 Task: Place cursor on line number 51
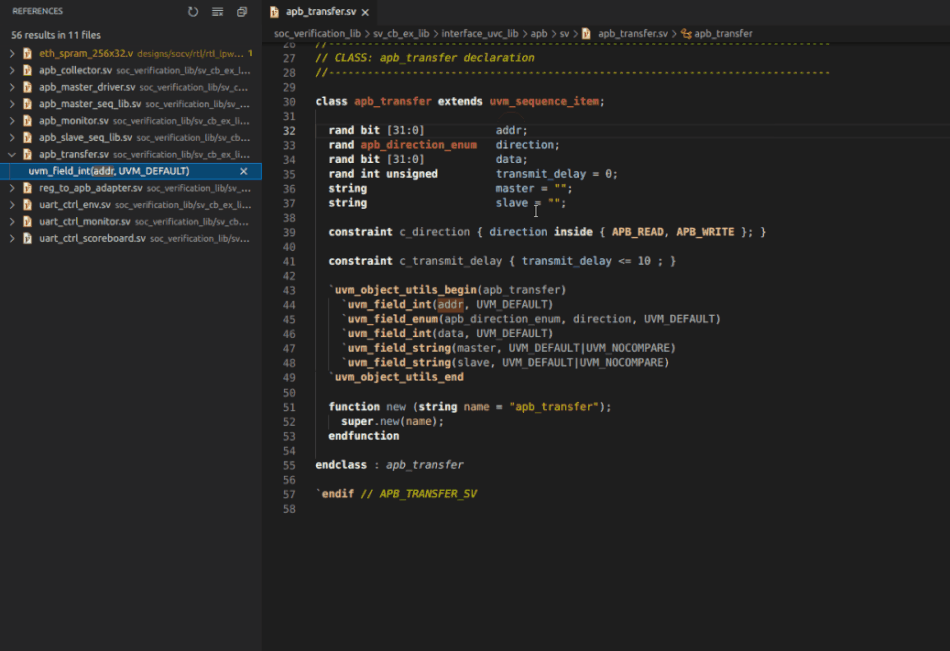(x=289, y=407)
